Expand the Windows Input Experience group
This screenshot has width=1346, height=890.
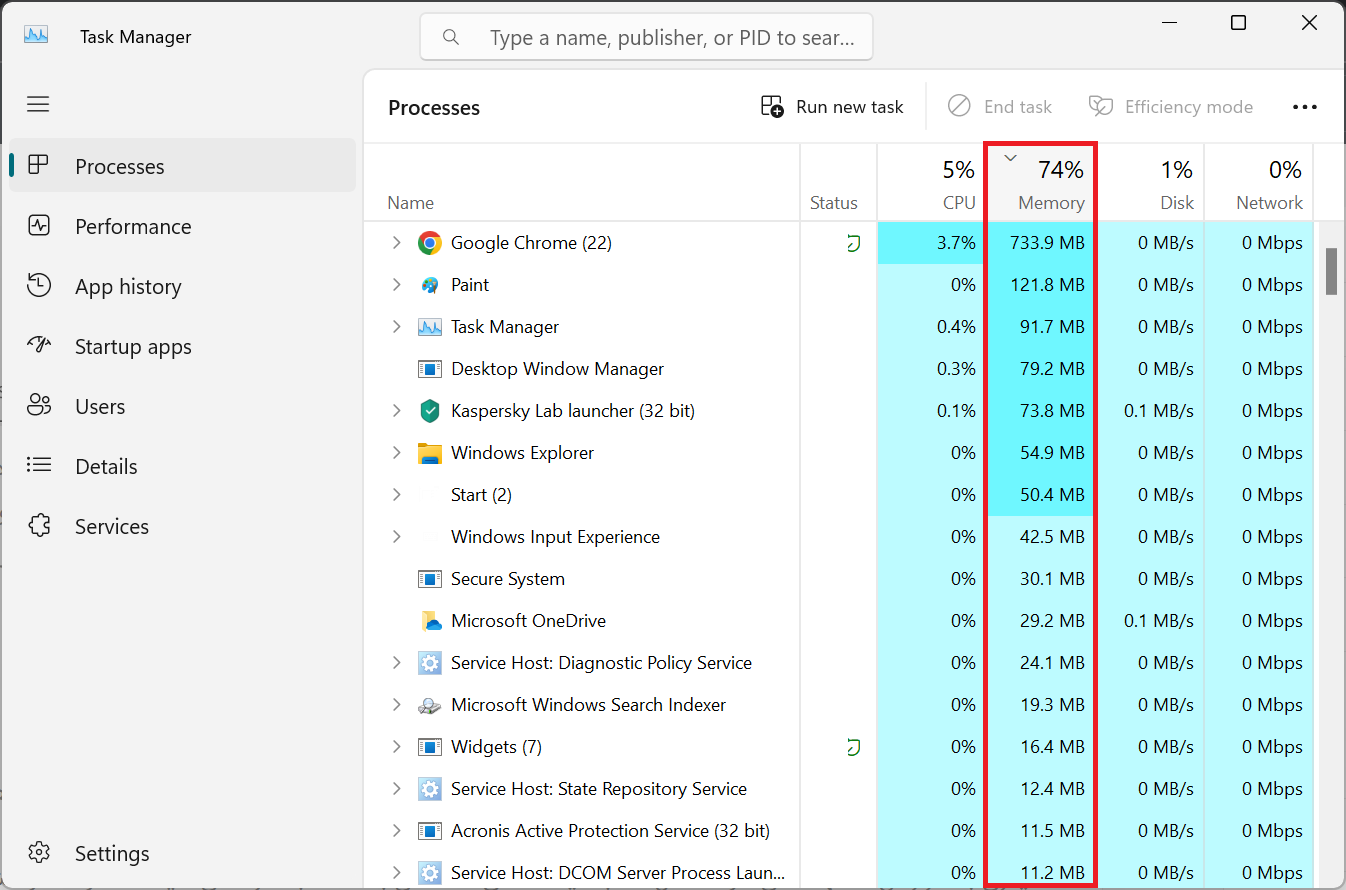coord(396,537)
